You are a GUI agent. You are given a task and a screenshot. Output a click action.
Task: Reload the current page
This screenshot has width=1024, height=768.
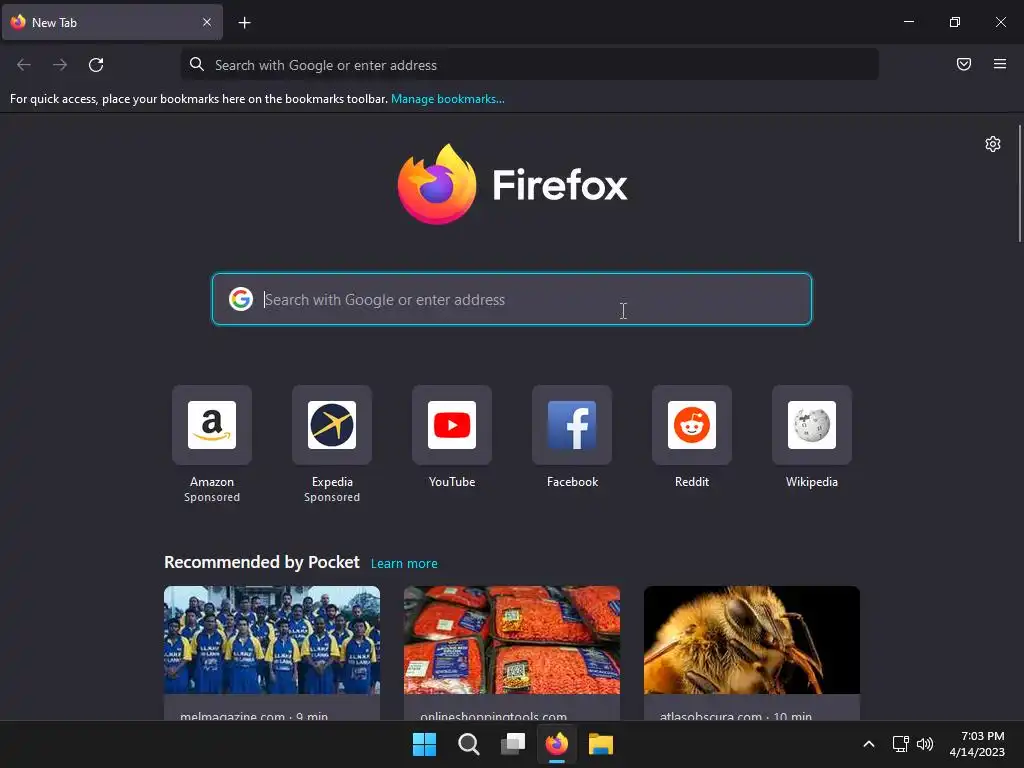[96, 65]
